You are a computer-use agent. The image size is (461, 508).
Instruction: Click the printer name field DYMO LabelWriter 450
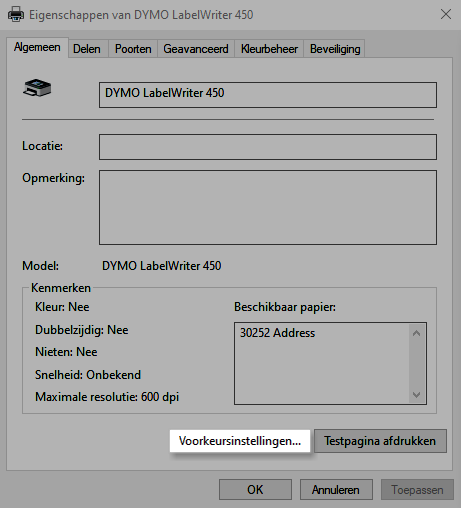(268, 95)
